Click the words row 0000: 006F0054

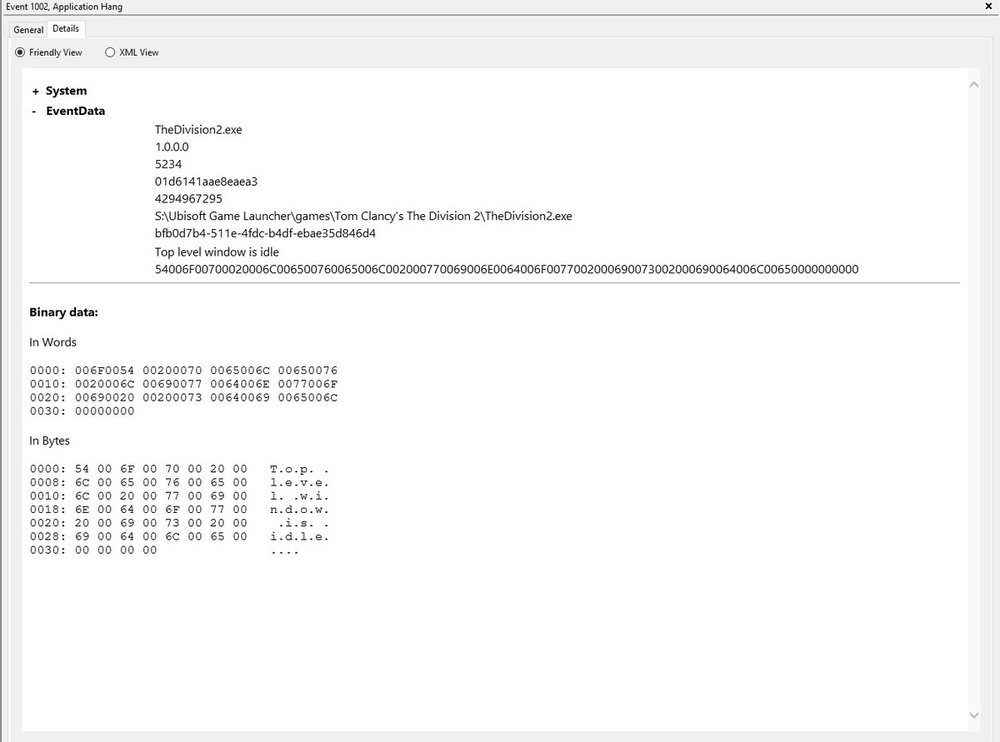(184, 370)
